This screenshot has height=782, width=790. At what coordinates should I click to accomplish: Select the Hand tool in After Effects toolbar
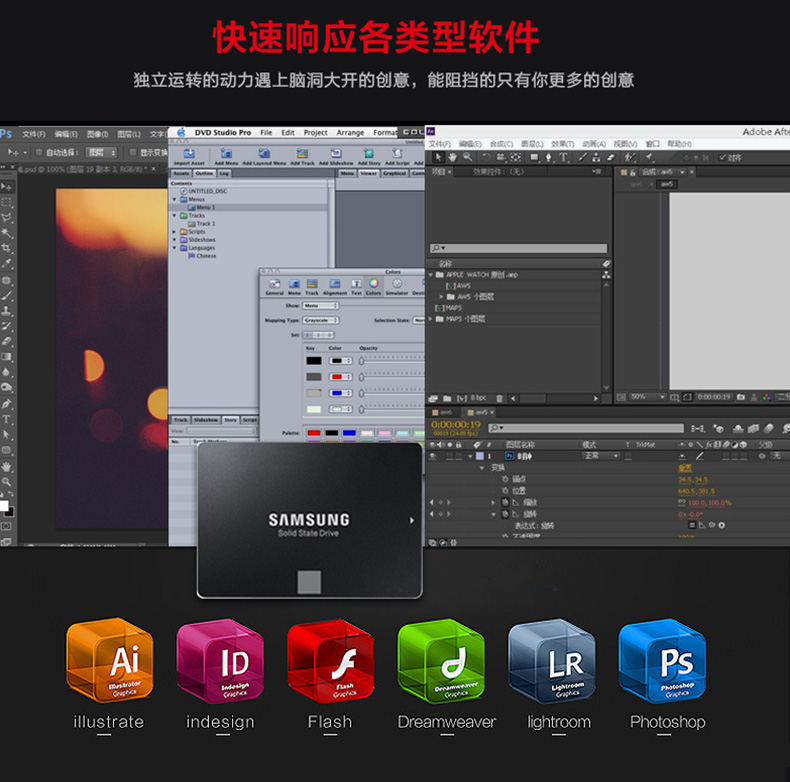[452, 157]
